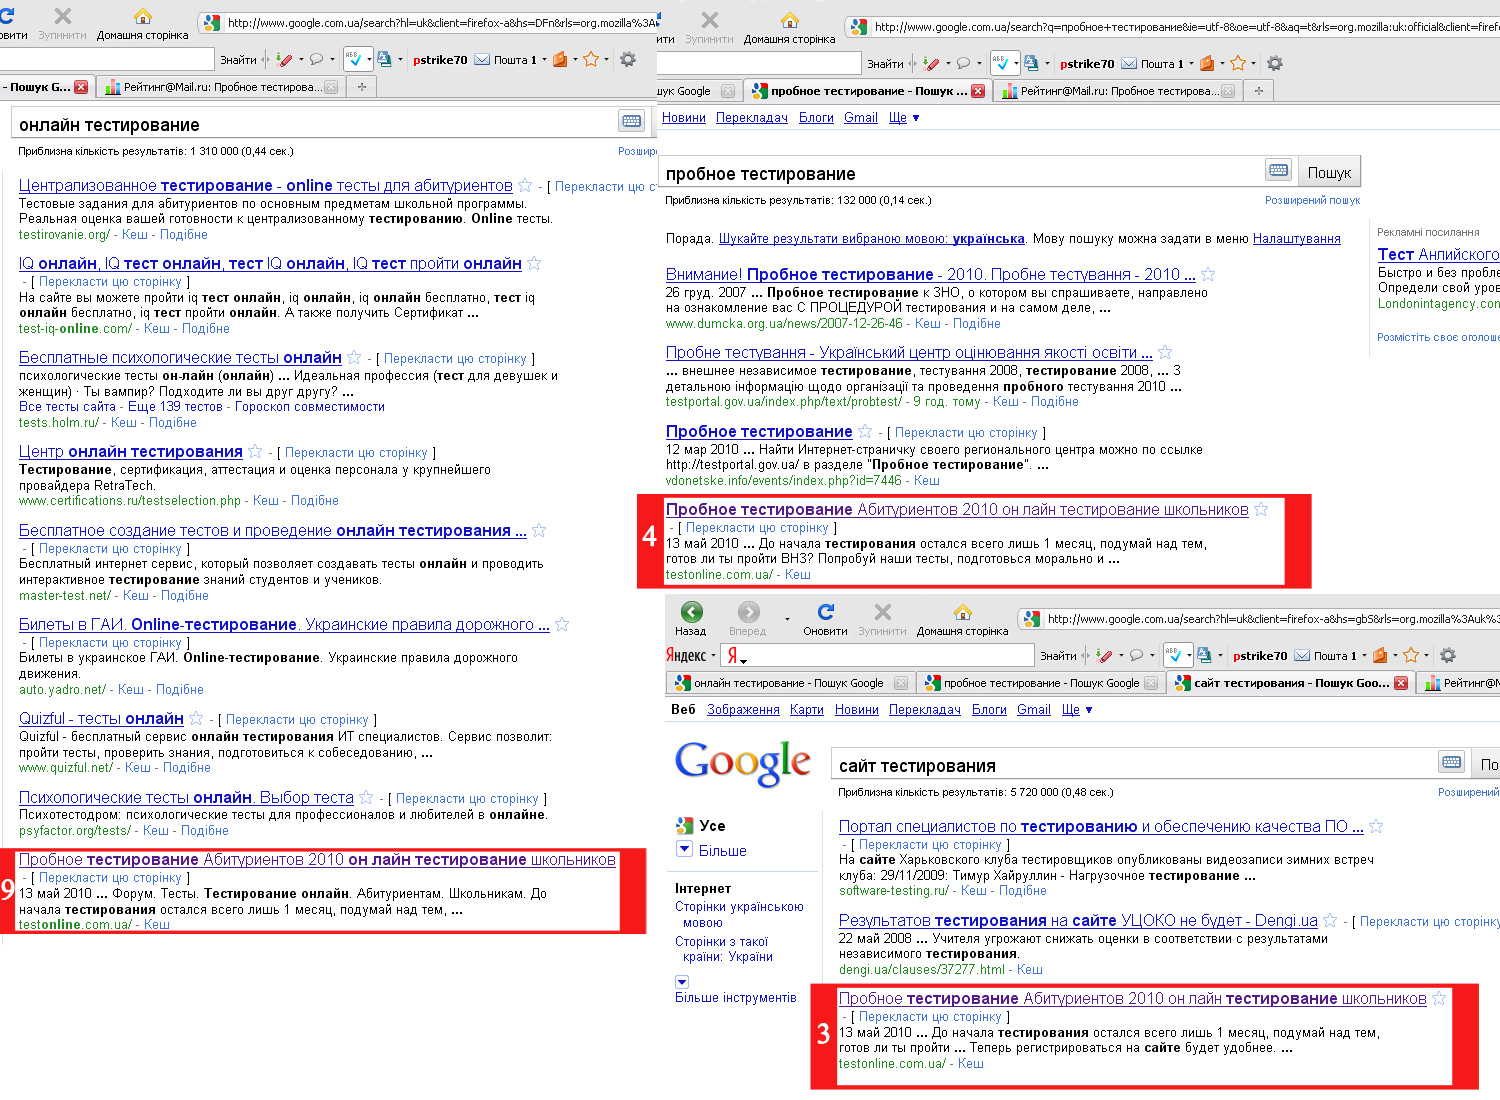Click ABC spell-check icon in bottom-right window toolbar

pos(1175,656)
